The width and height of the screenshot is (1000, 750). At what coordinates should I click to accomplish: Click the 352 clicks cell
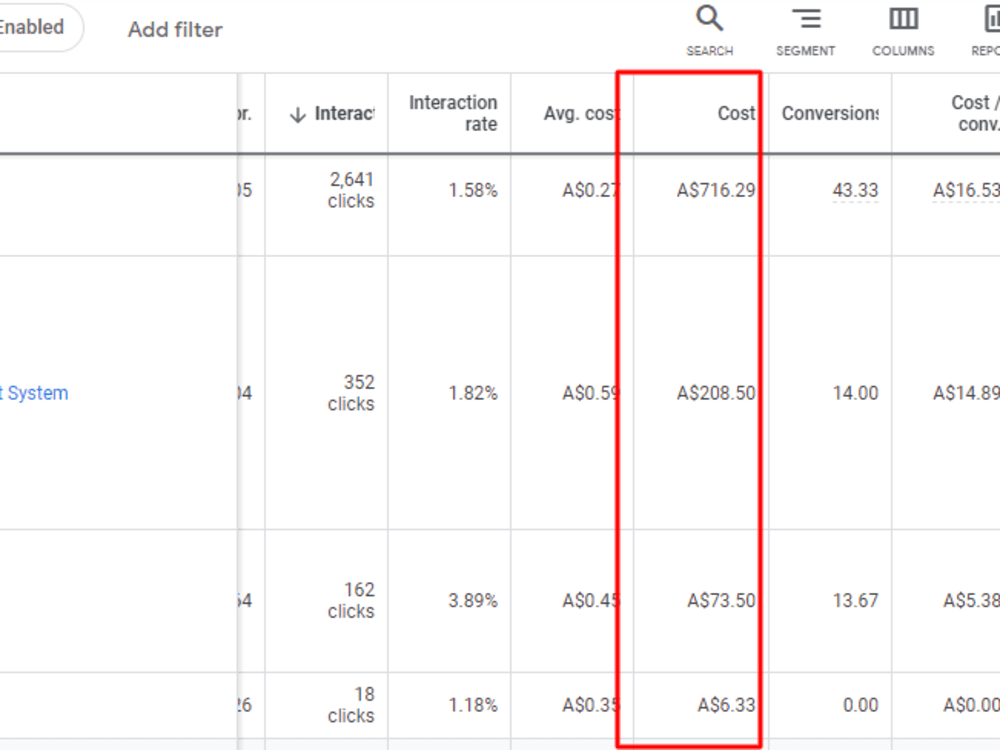click(351, 393)
